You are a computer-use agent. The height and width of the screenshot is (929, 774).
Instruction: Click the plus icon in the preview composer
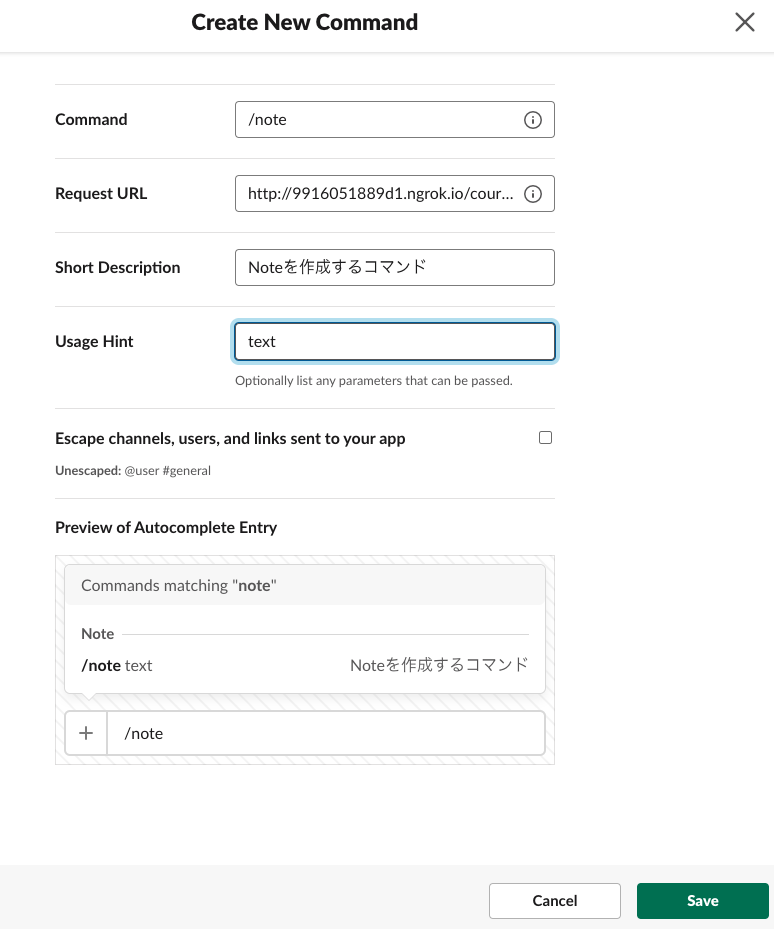tap(86, 733)
